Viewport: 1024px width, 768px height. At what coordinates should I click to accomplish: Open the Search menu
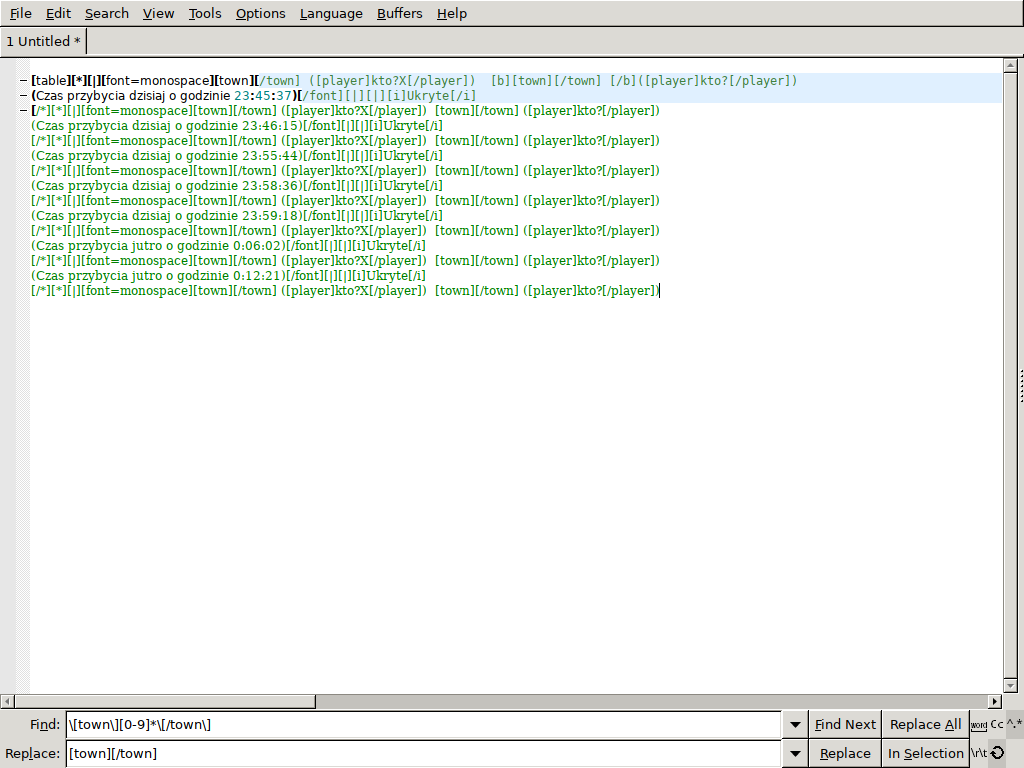coord(106,13)
